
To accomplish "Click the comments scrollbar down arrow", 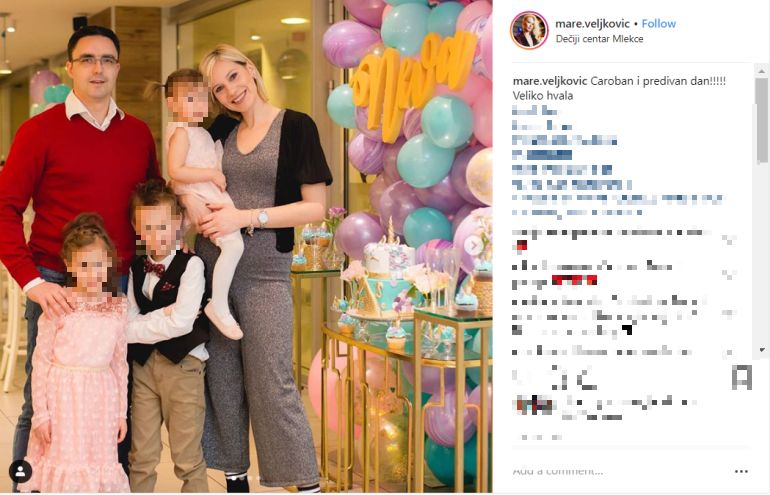I will pos(762,350).
